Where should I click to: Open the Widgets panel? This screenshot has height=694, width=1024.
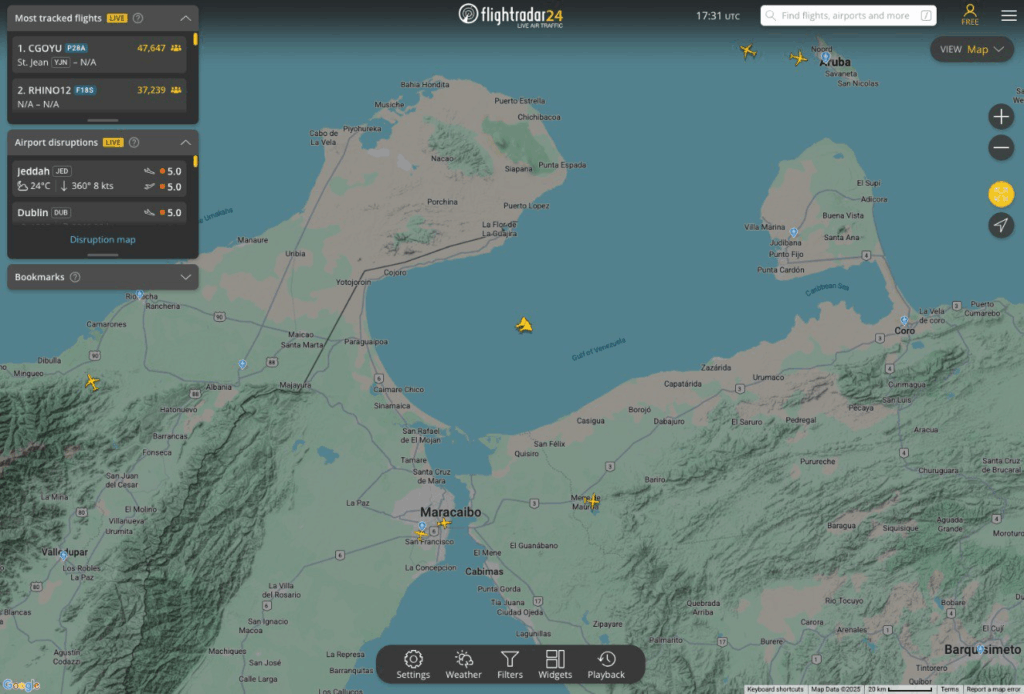click(x=555, y=664)
